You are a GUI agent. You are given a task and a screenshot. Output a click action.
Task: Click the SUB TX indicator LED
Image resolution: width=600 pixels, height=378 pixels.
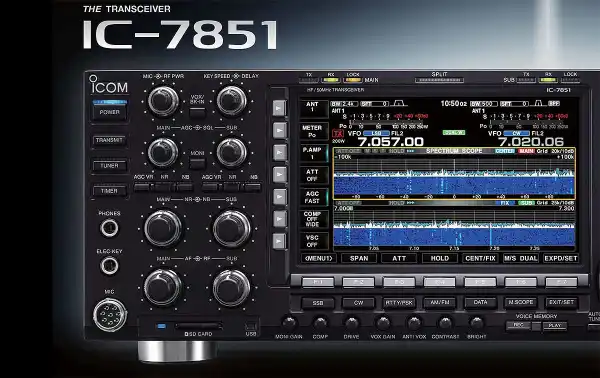(x=526, y=80)
